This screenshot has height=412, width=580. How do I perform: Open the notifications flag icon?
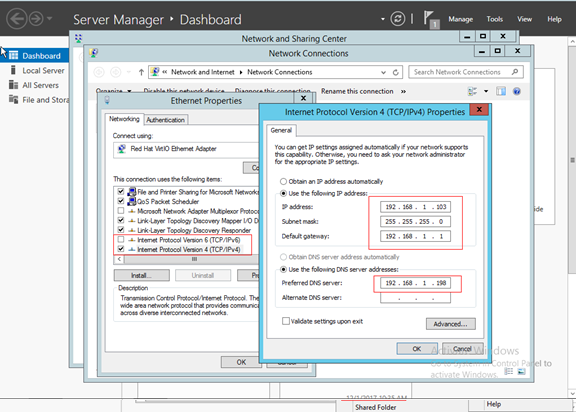(430, 19)
